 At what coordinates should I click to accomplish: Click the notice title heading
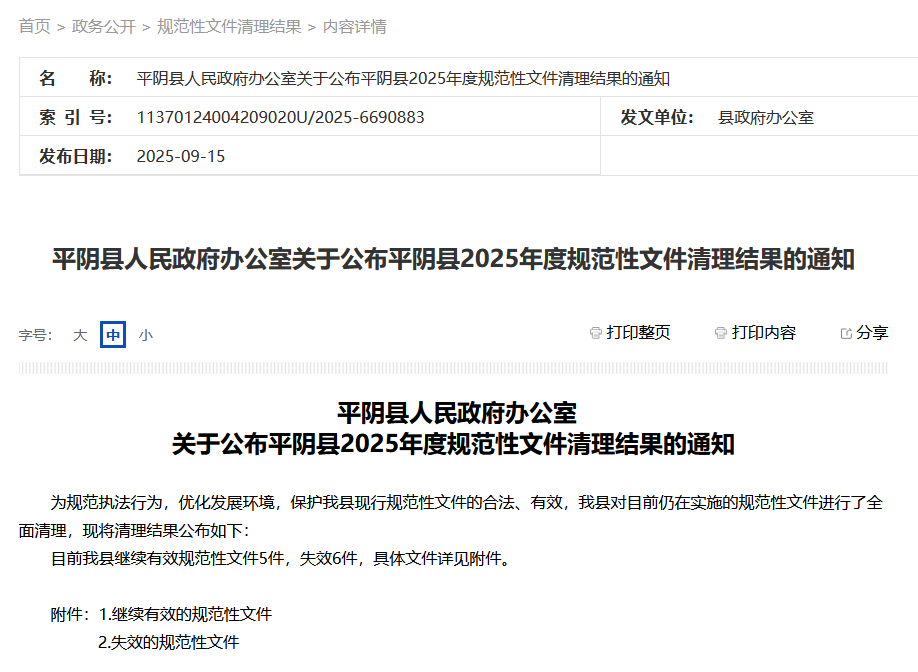click(x=459, y=259)
